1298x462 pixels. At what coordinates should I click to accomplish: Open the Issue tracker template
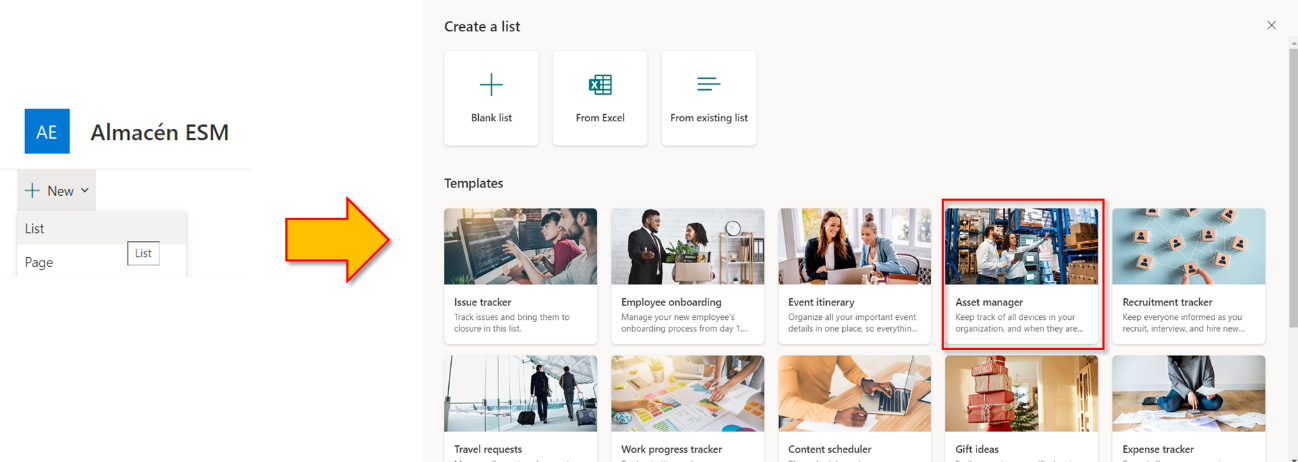tap(520, 276)
